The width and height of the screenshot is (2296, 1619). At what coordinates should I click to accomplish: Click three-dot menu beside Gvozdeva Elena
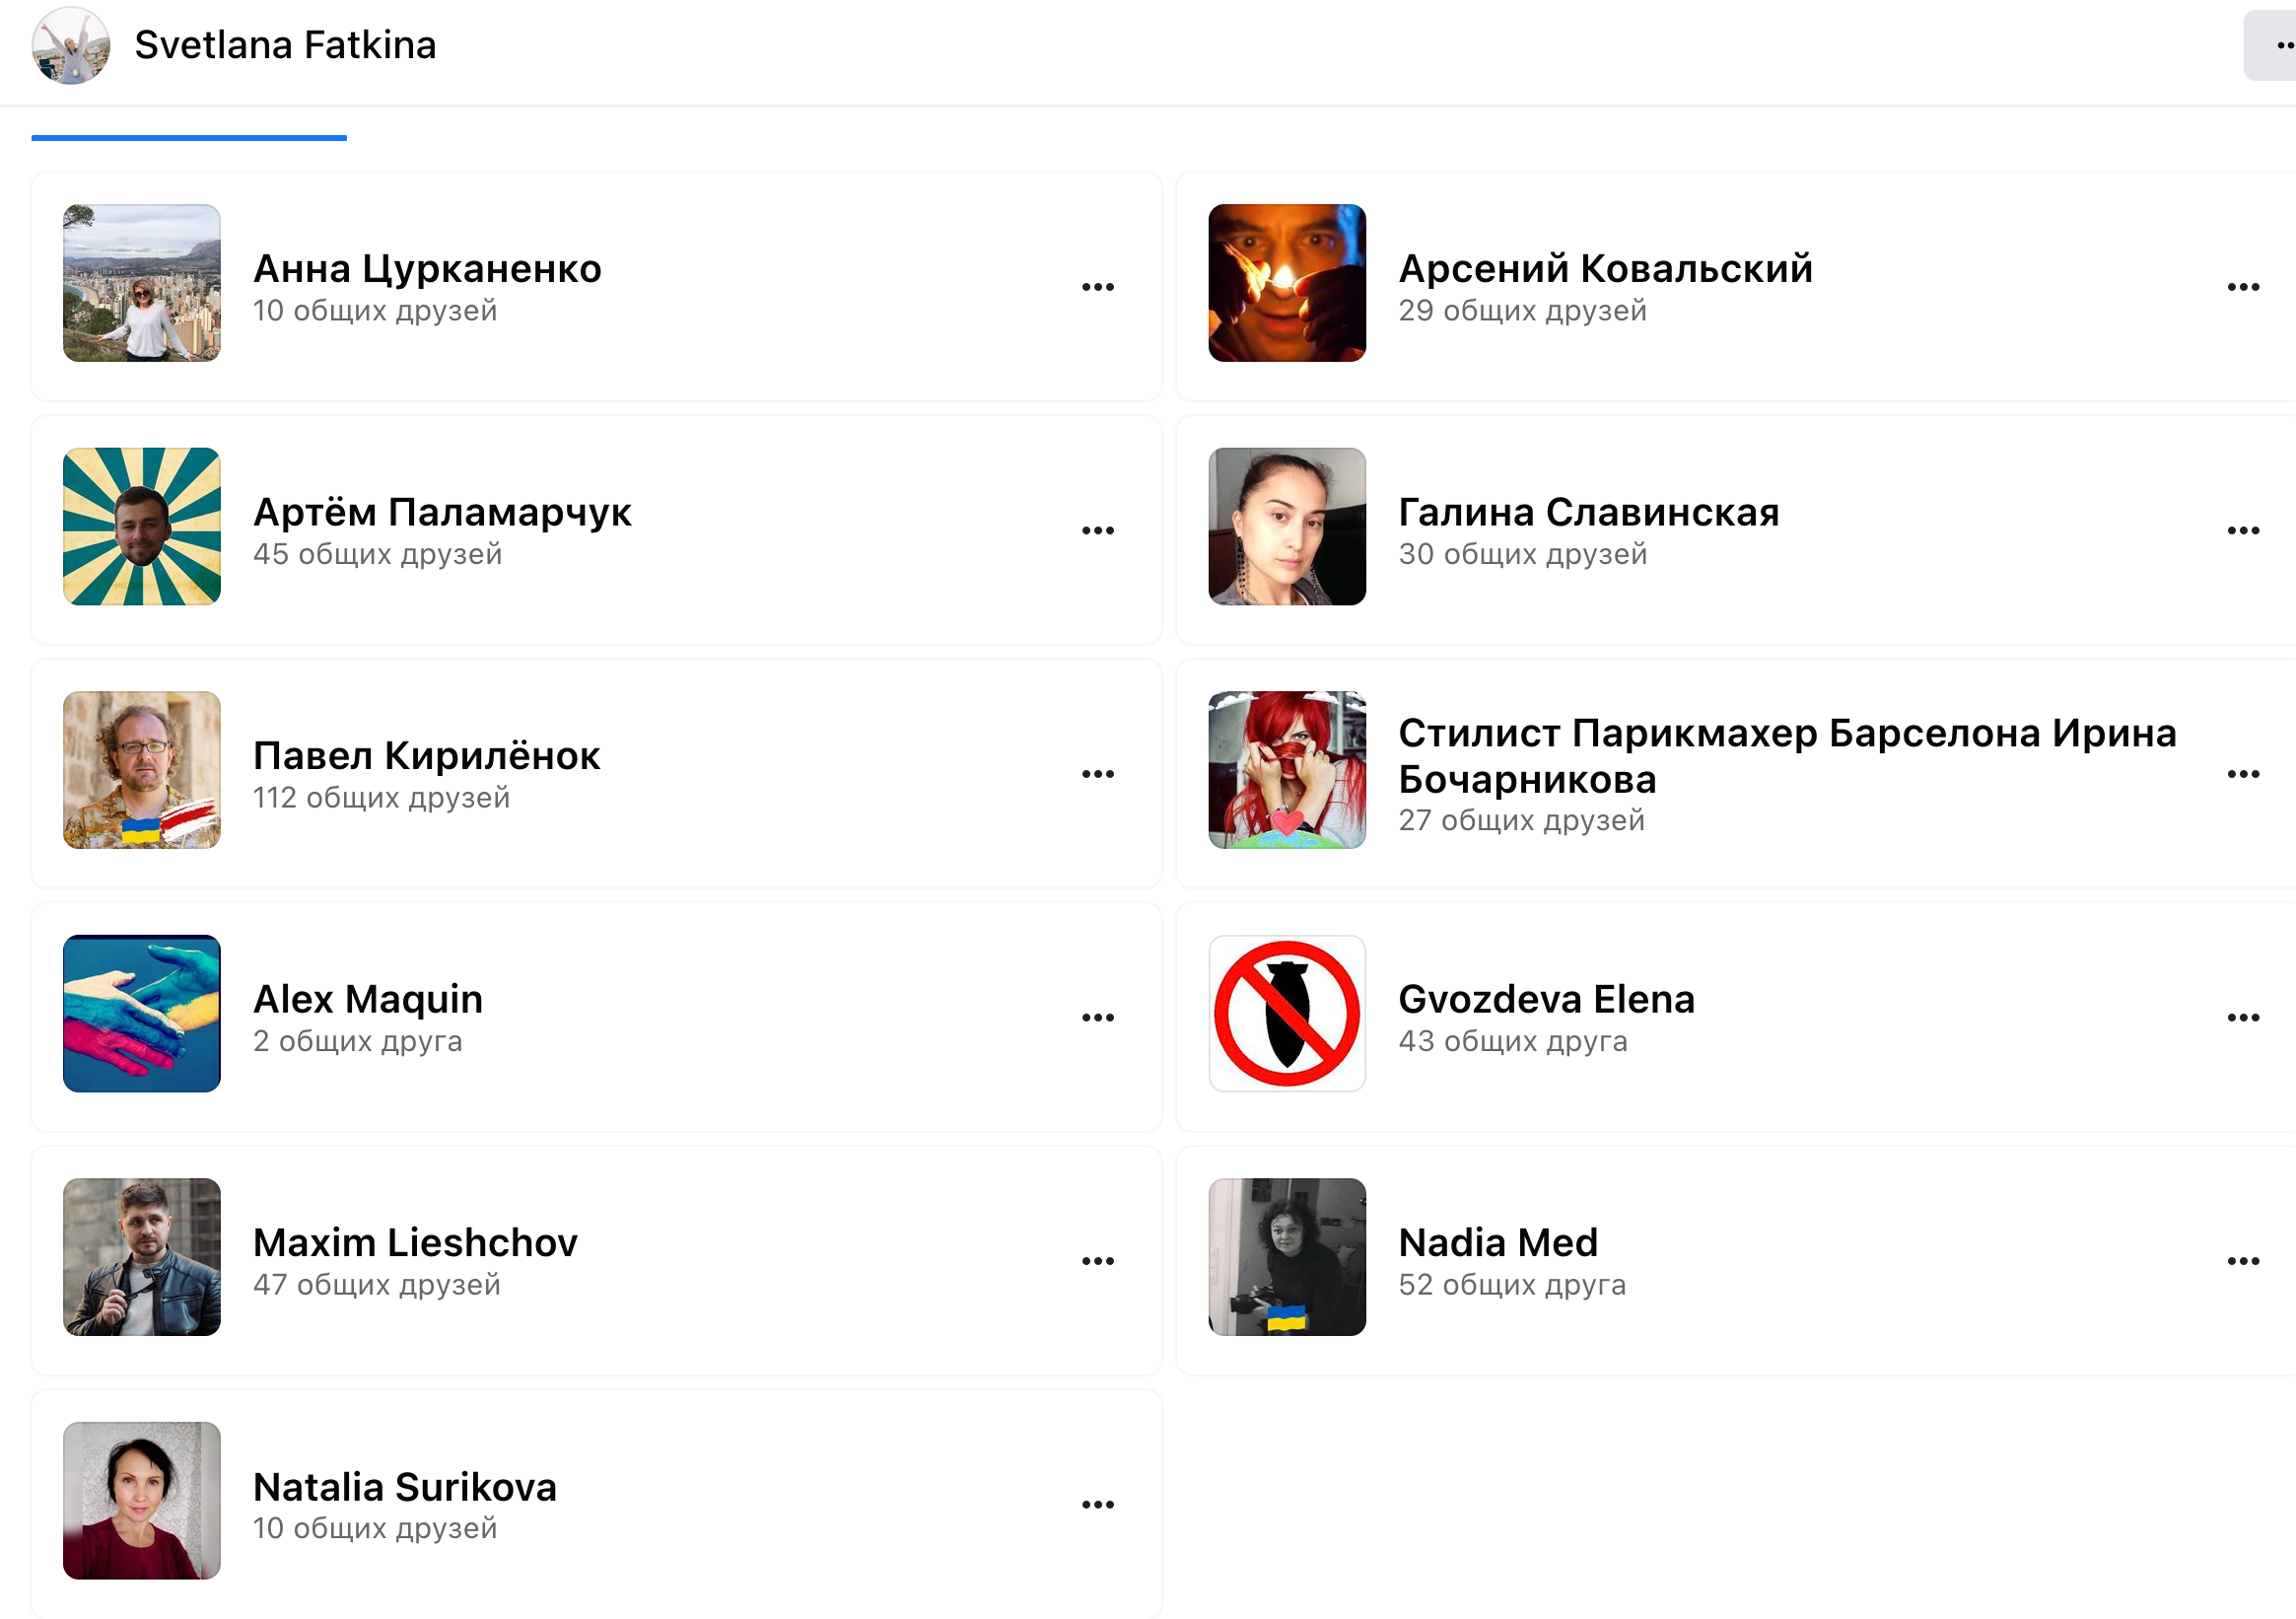2242,1017
